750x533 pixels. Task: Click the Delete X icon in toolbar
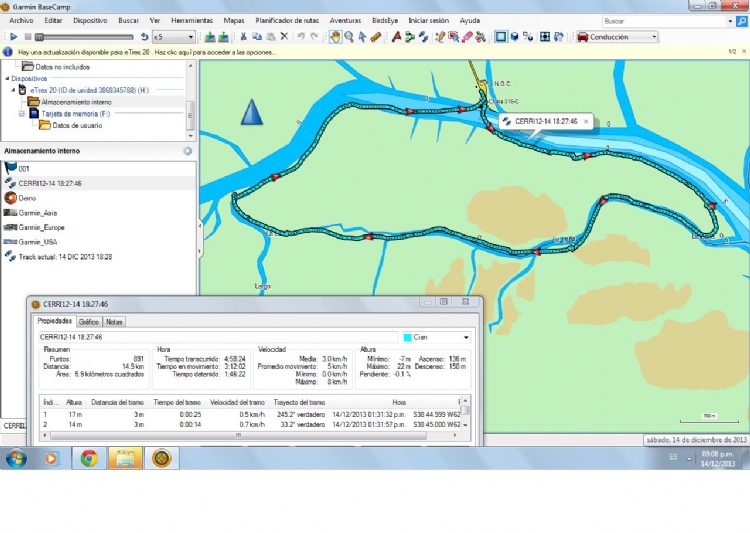pyautogui.click(x=284, y=37)
